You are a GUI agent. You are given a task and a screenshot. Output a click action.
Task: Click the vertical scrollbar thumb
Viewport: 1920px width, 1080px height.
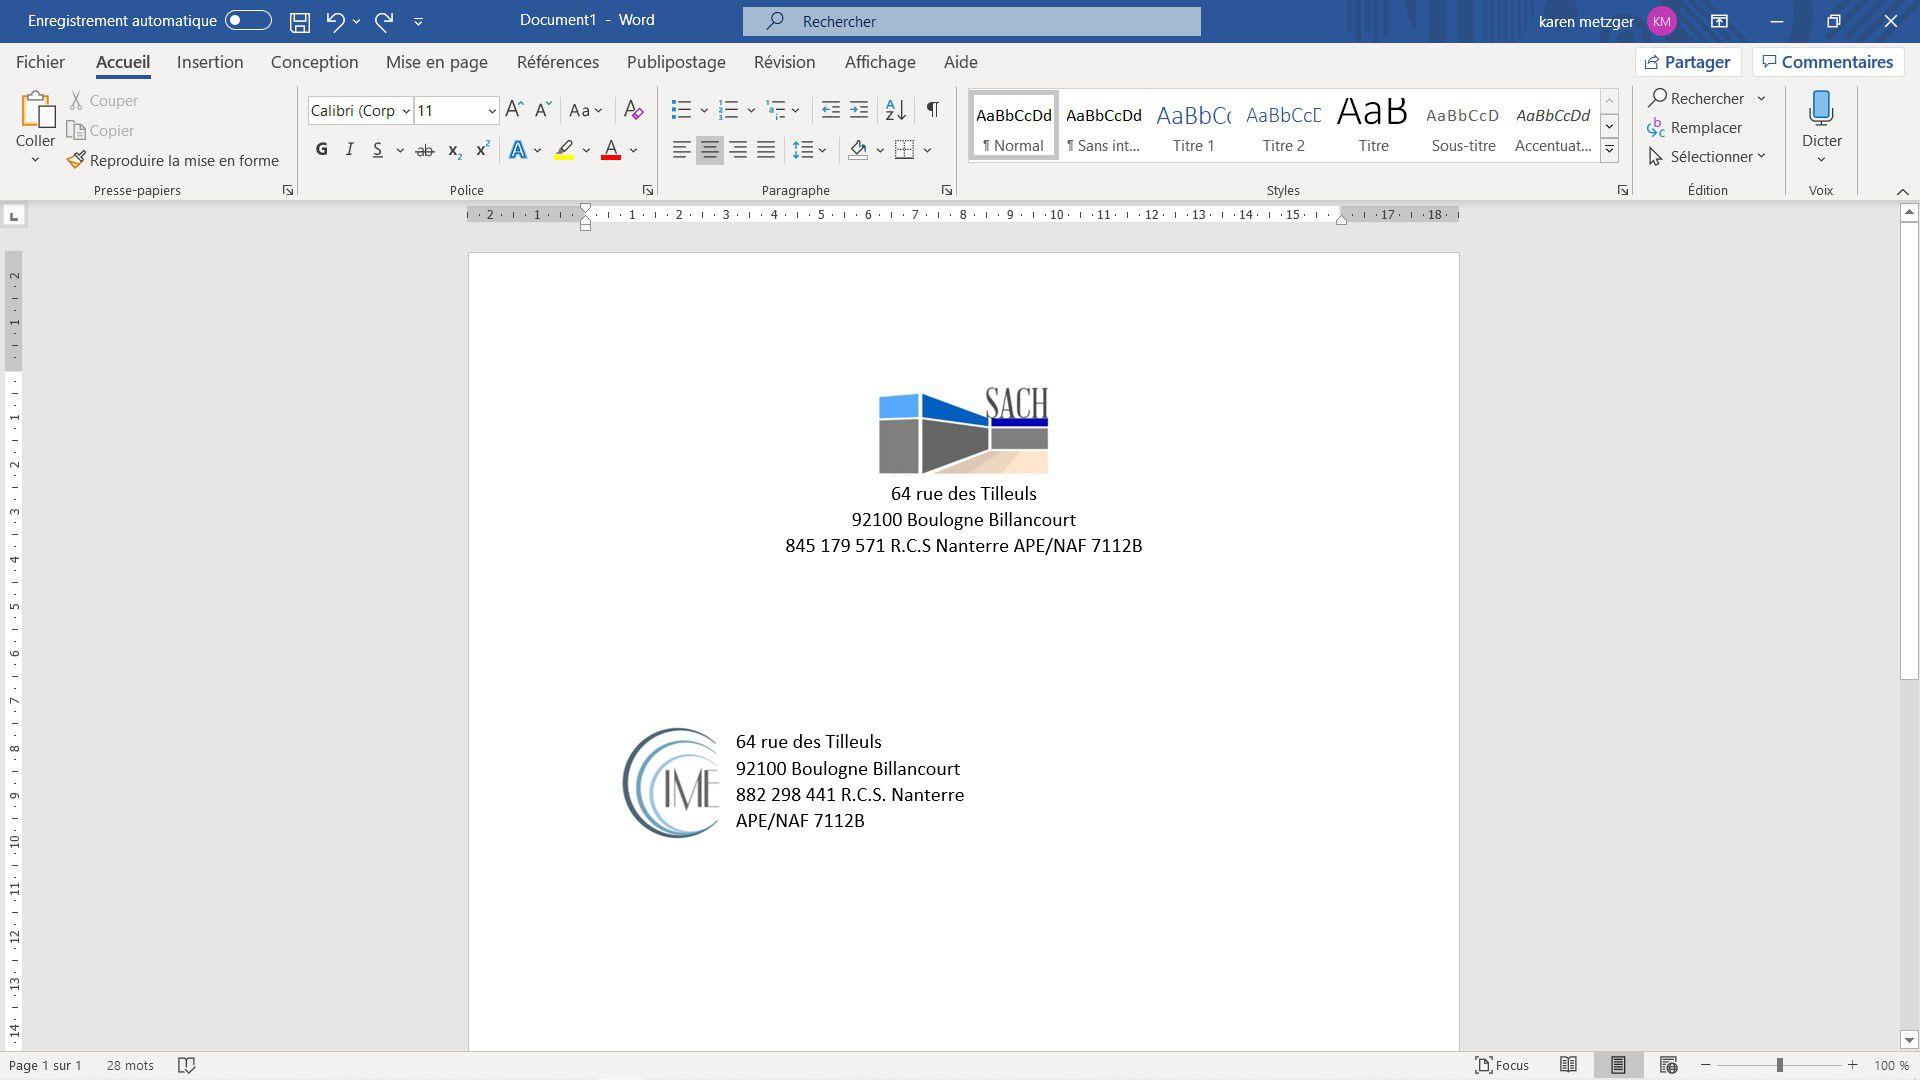tap(1909, 451)
